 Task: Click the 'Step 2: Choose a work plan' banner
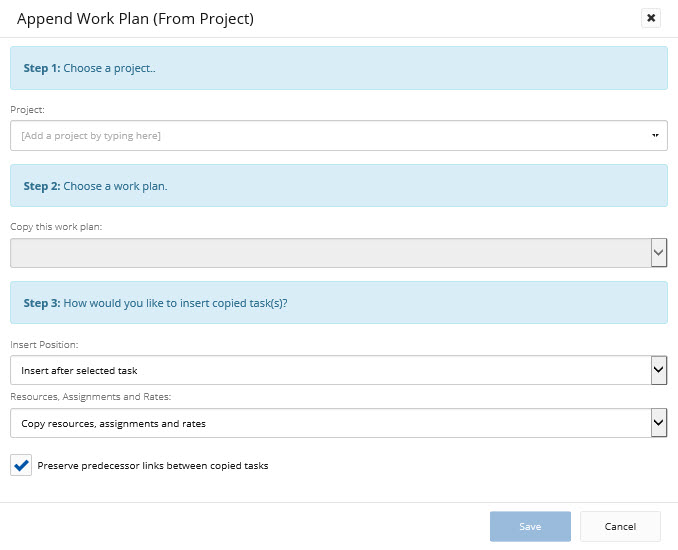(x=338, y=186)
